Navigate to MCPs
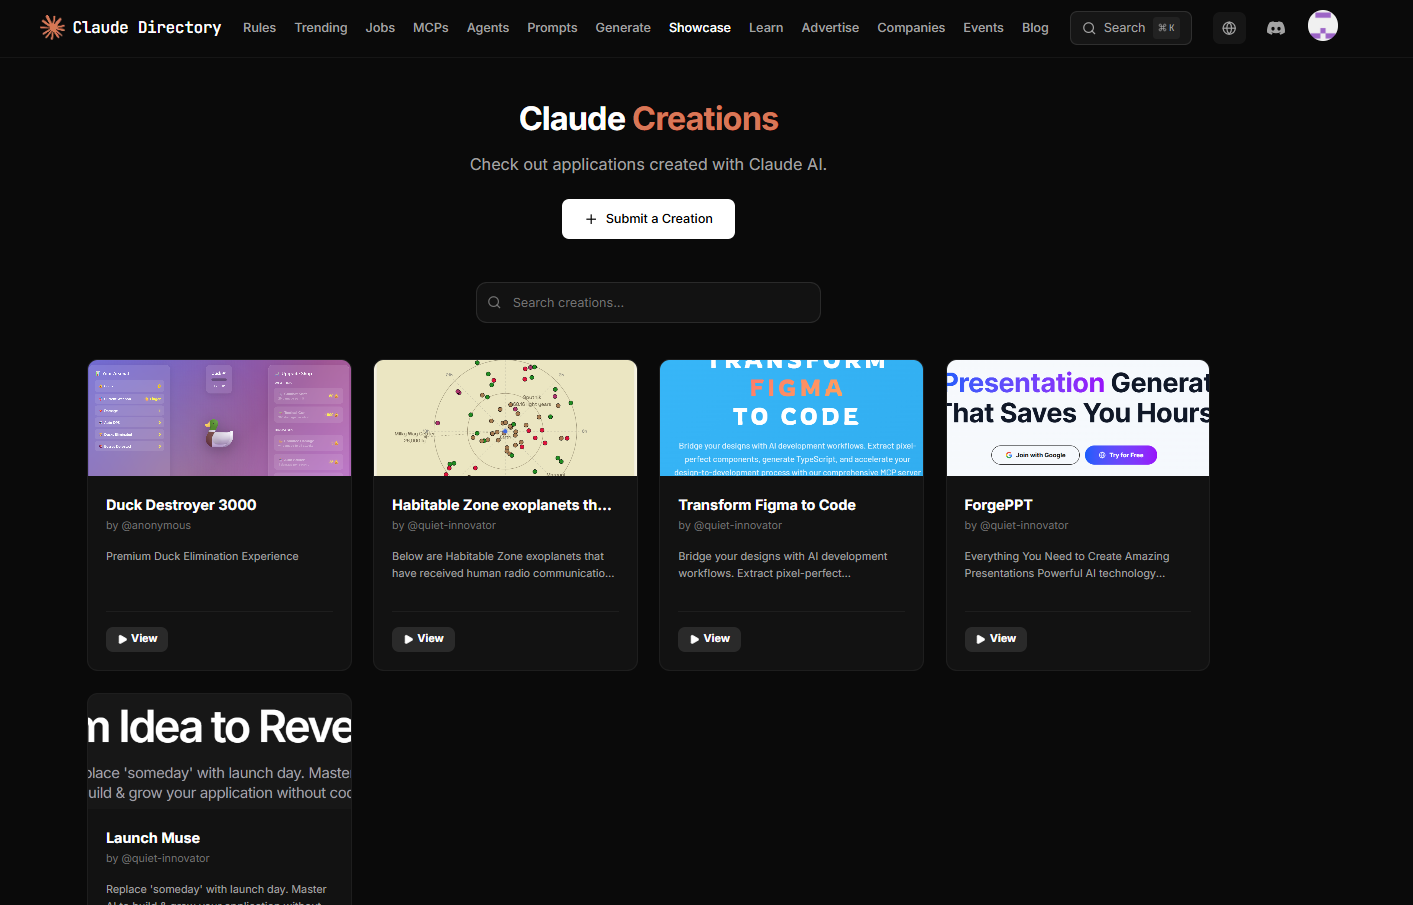The width and height of the screenshot is (1413, 905). tap(431, 28)
